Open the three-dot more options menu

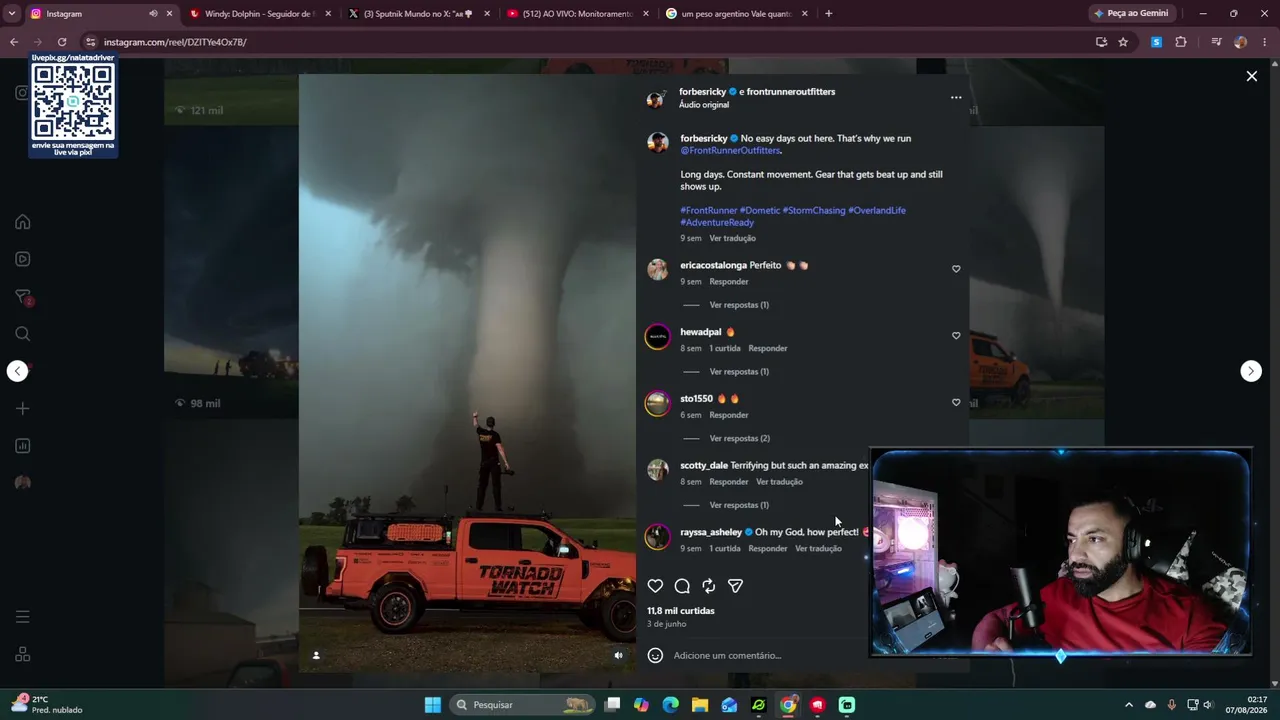956,97
